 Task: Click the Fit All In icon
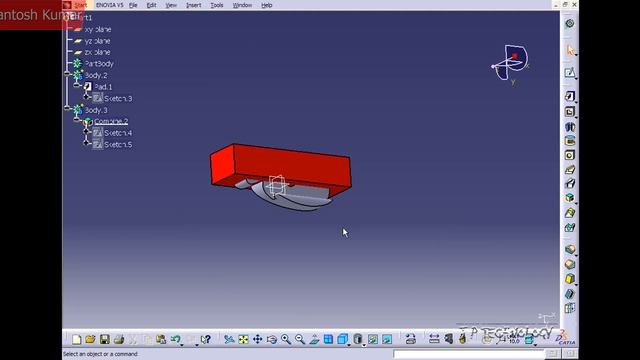coord(243,339)
